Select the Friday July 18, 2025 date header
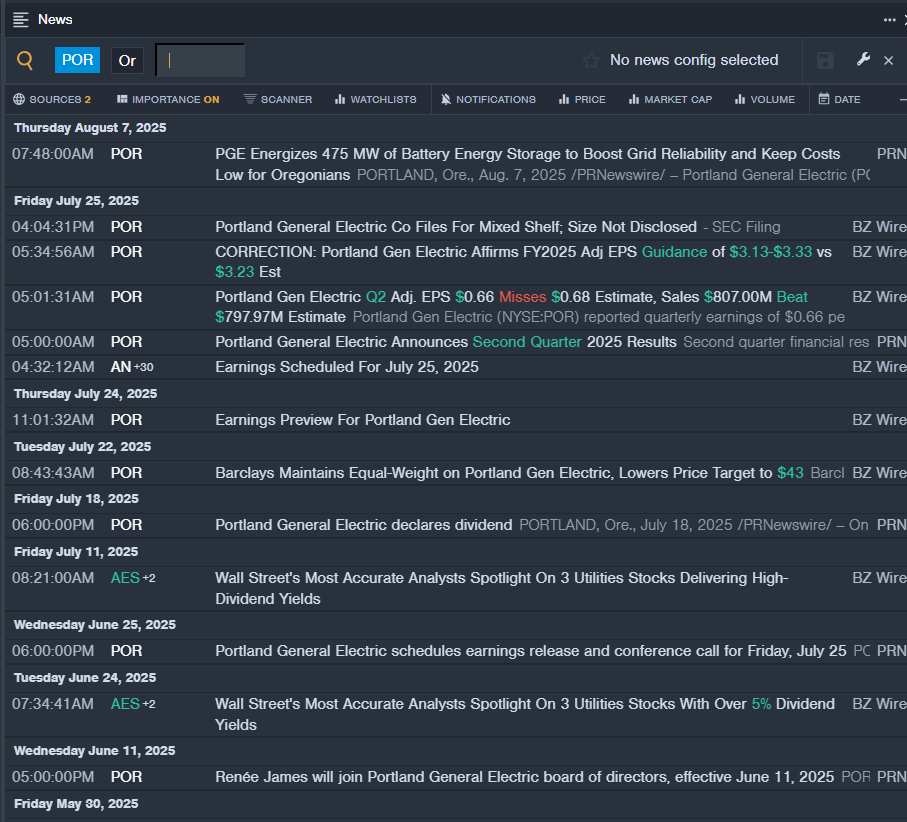This screenshot has height=822, width=907. [x=76, y=499]
